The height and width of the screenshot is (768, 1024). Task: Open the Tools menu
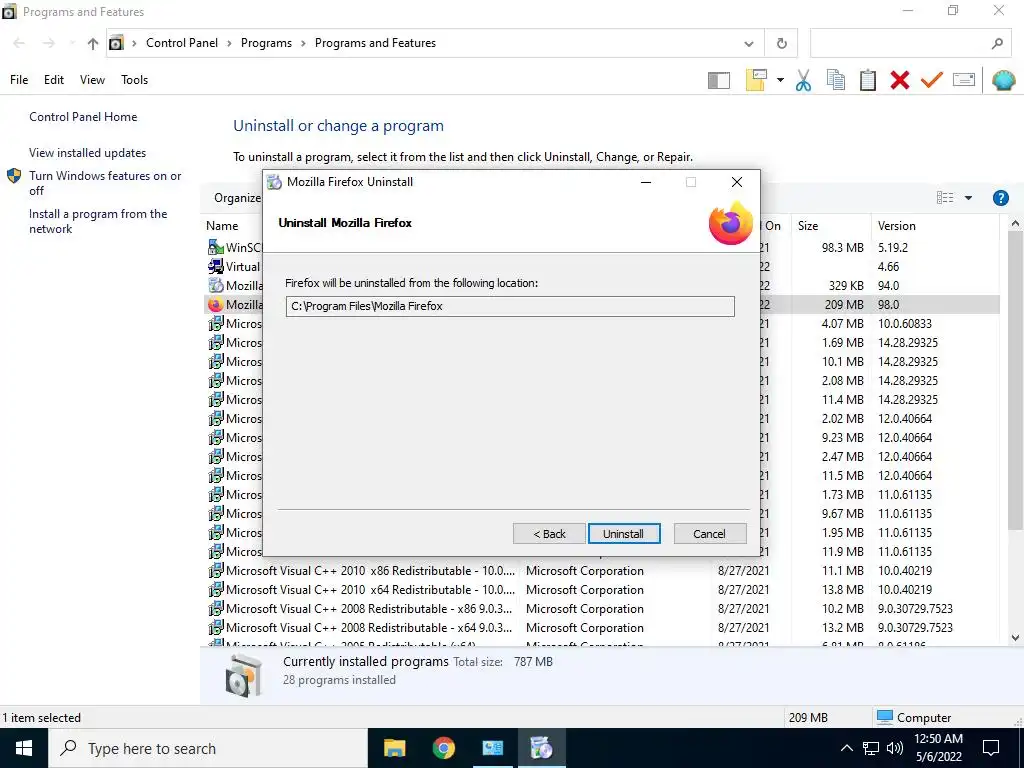click(135, 80)
